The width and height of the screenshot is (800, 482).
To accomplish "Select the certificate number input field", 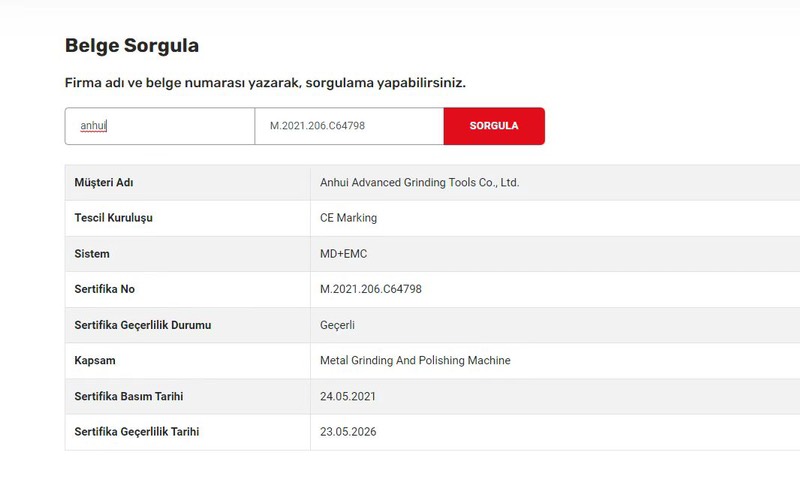I will (x=349, y=126).
